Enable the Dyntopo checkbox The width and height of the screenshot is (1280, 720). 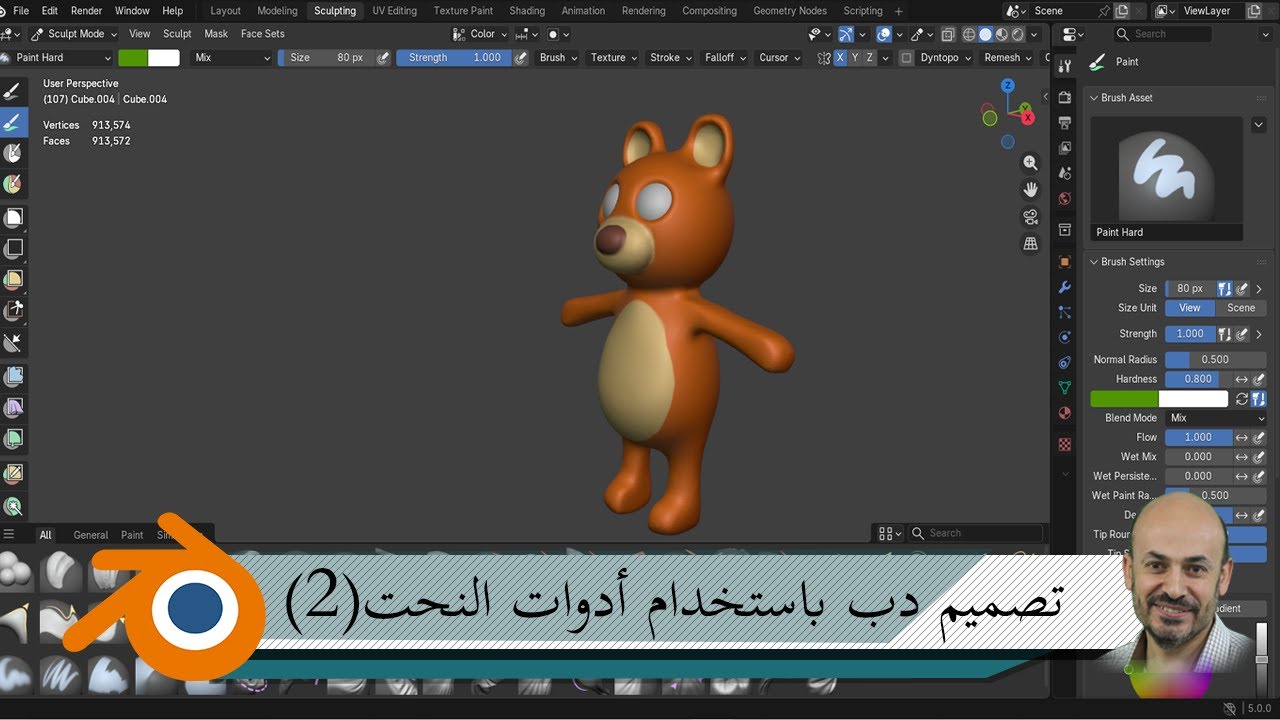click(906, 58)
